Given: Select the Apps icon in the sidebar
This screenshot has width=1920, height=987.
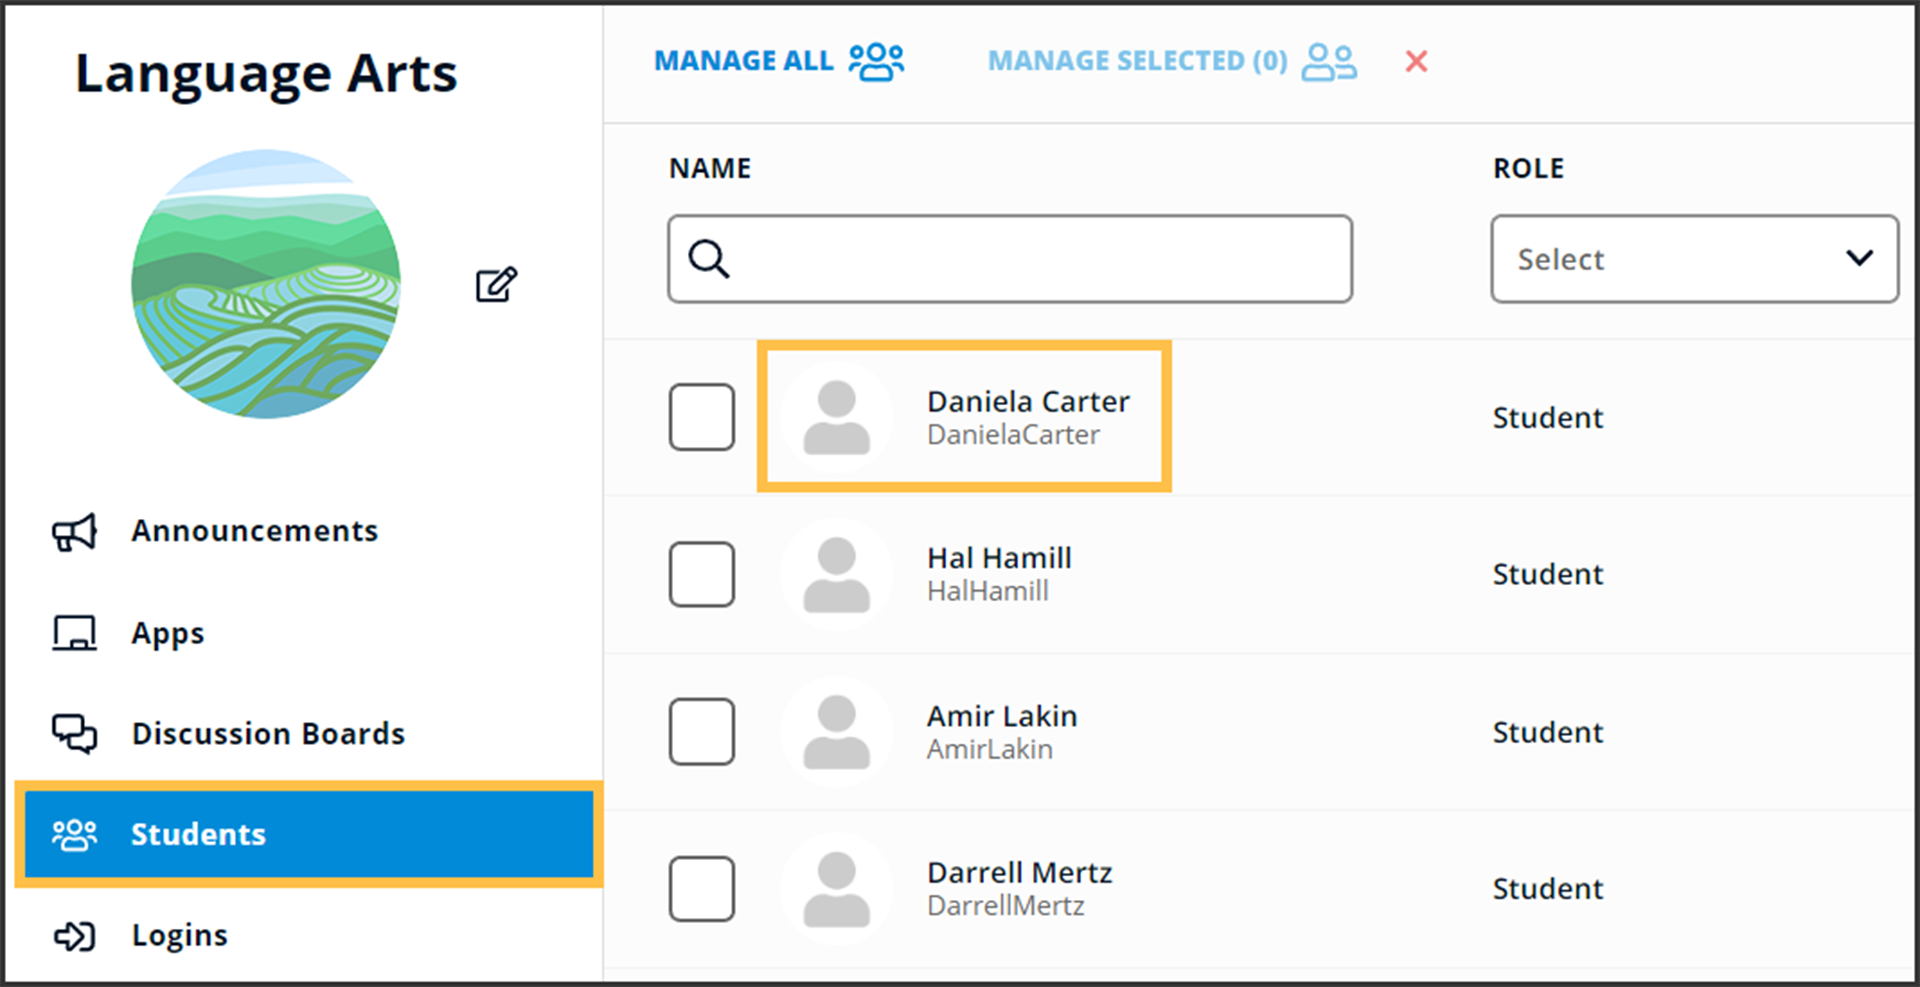Looking at the screenshot, I should tap(72, 632).
